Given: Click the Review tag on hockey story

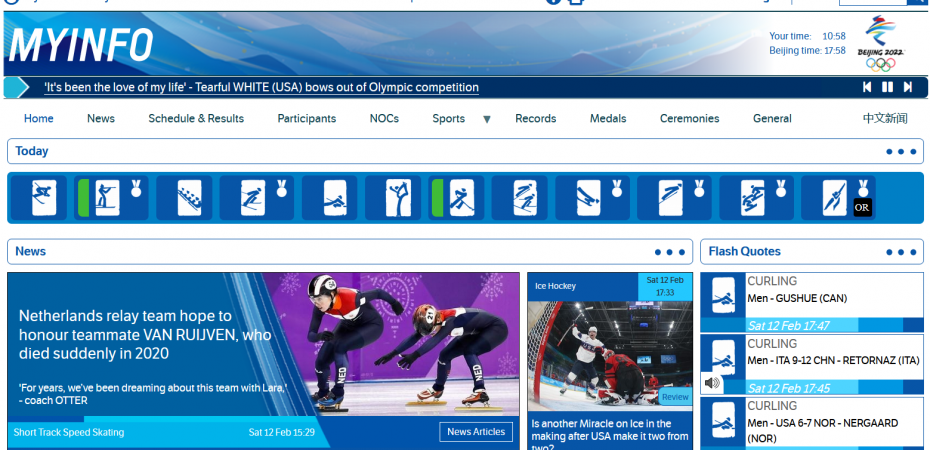Looking at the screenshot, I should coord(675,397).
